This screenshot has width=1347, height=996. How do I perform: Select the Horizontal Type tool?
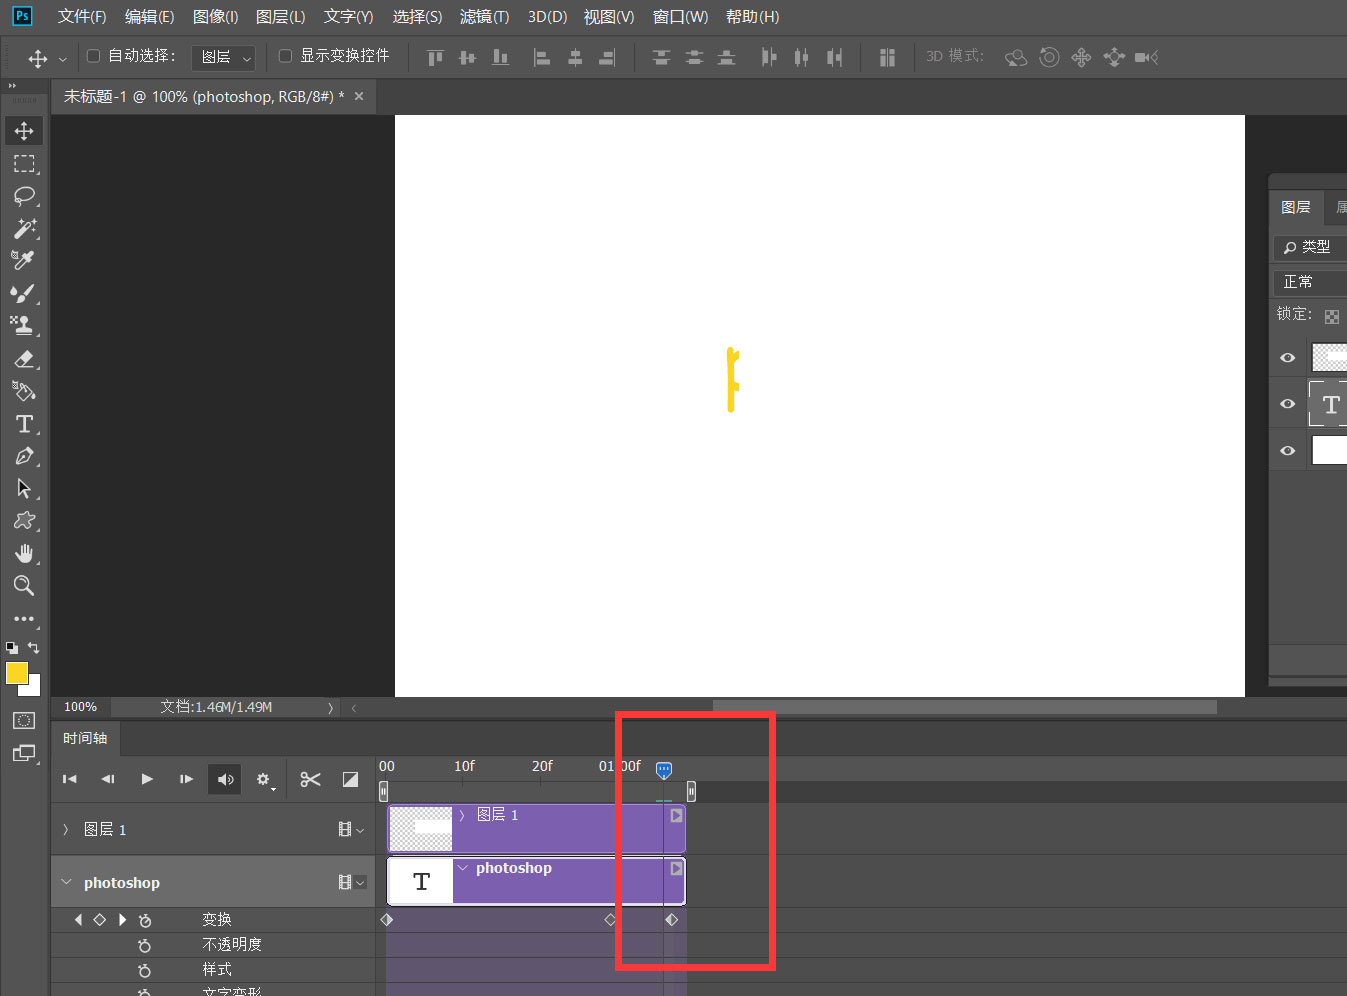pos(24,424)
